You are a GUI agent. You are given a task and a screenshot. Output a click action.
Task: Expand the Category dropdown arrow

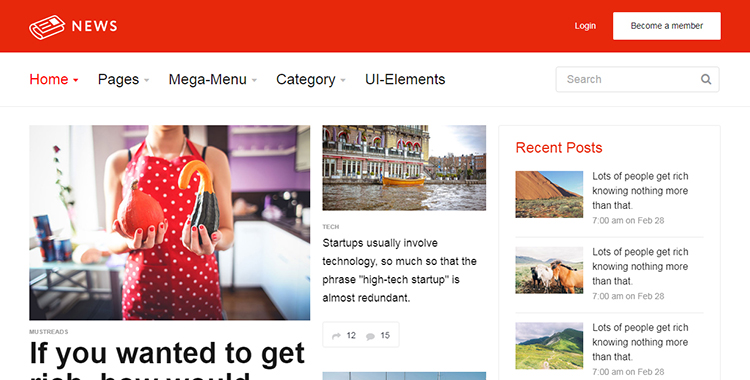343,80
